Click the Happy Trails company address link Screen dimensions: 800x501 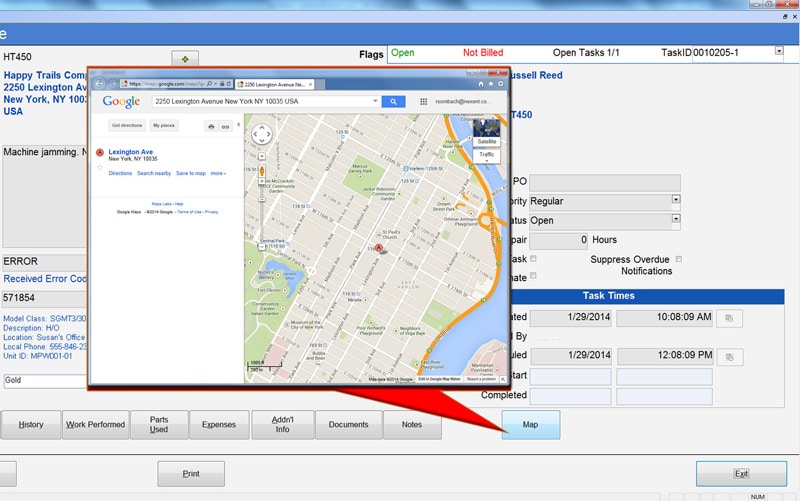pos(45,93)
